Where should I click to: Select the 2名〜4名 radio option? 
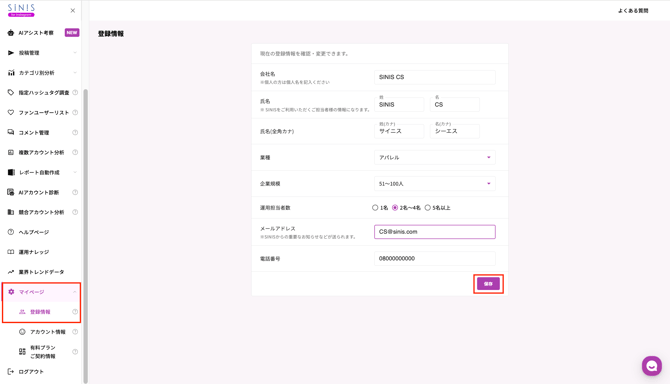pyautogui.click(x=395, y=208)
